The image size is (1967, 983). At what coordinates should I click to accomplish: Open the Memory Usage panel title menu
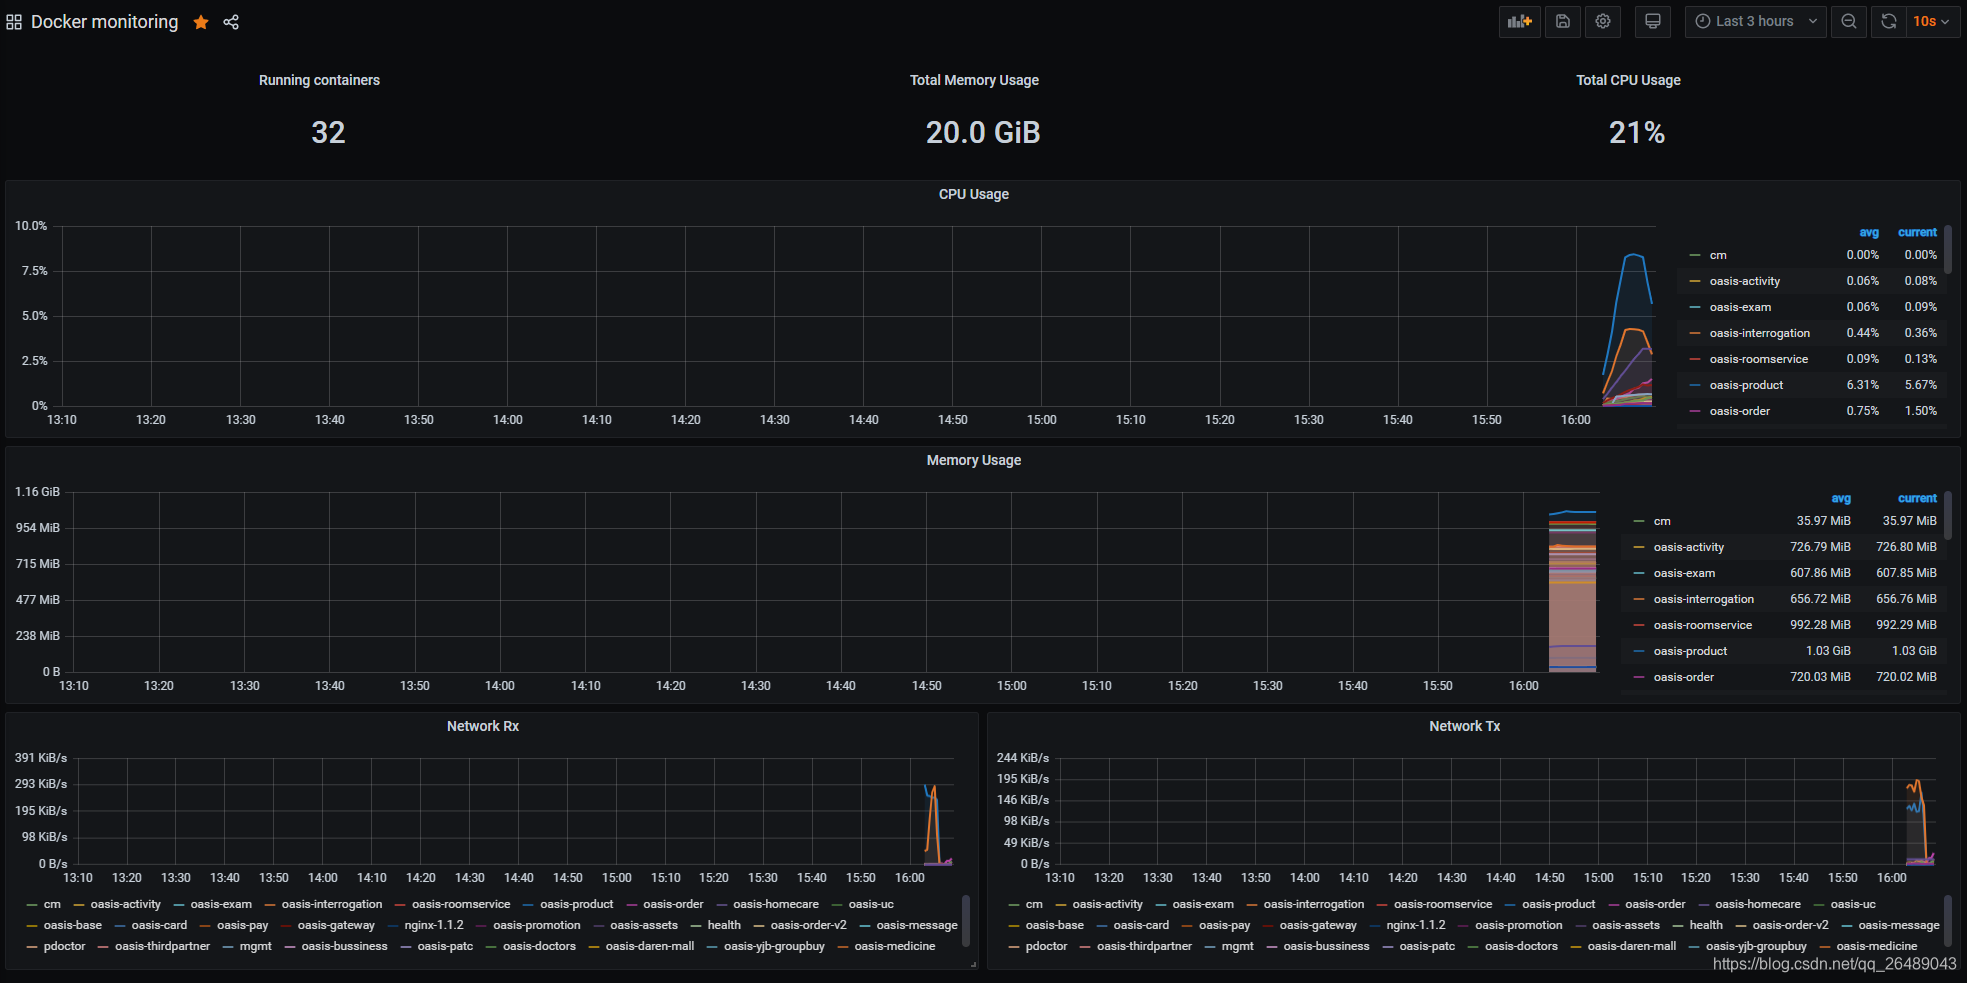point(974,460)
